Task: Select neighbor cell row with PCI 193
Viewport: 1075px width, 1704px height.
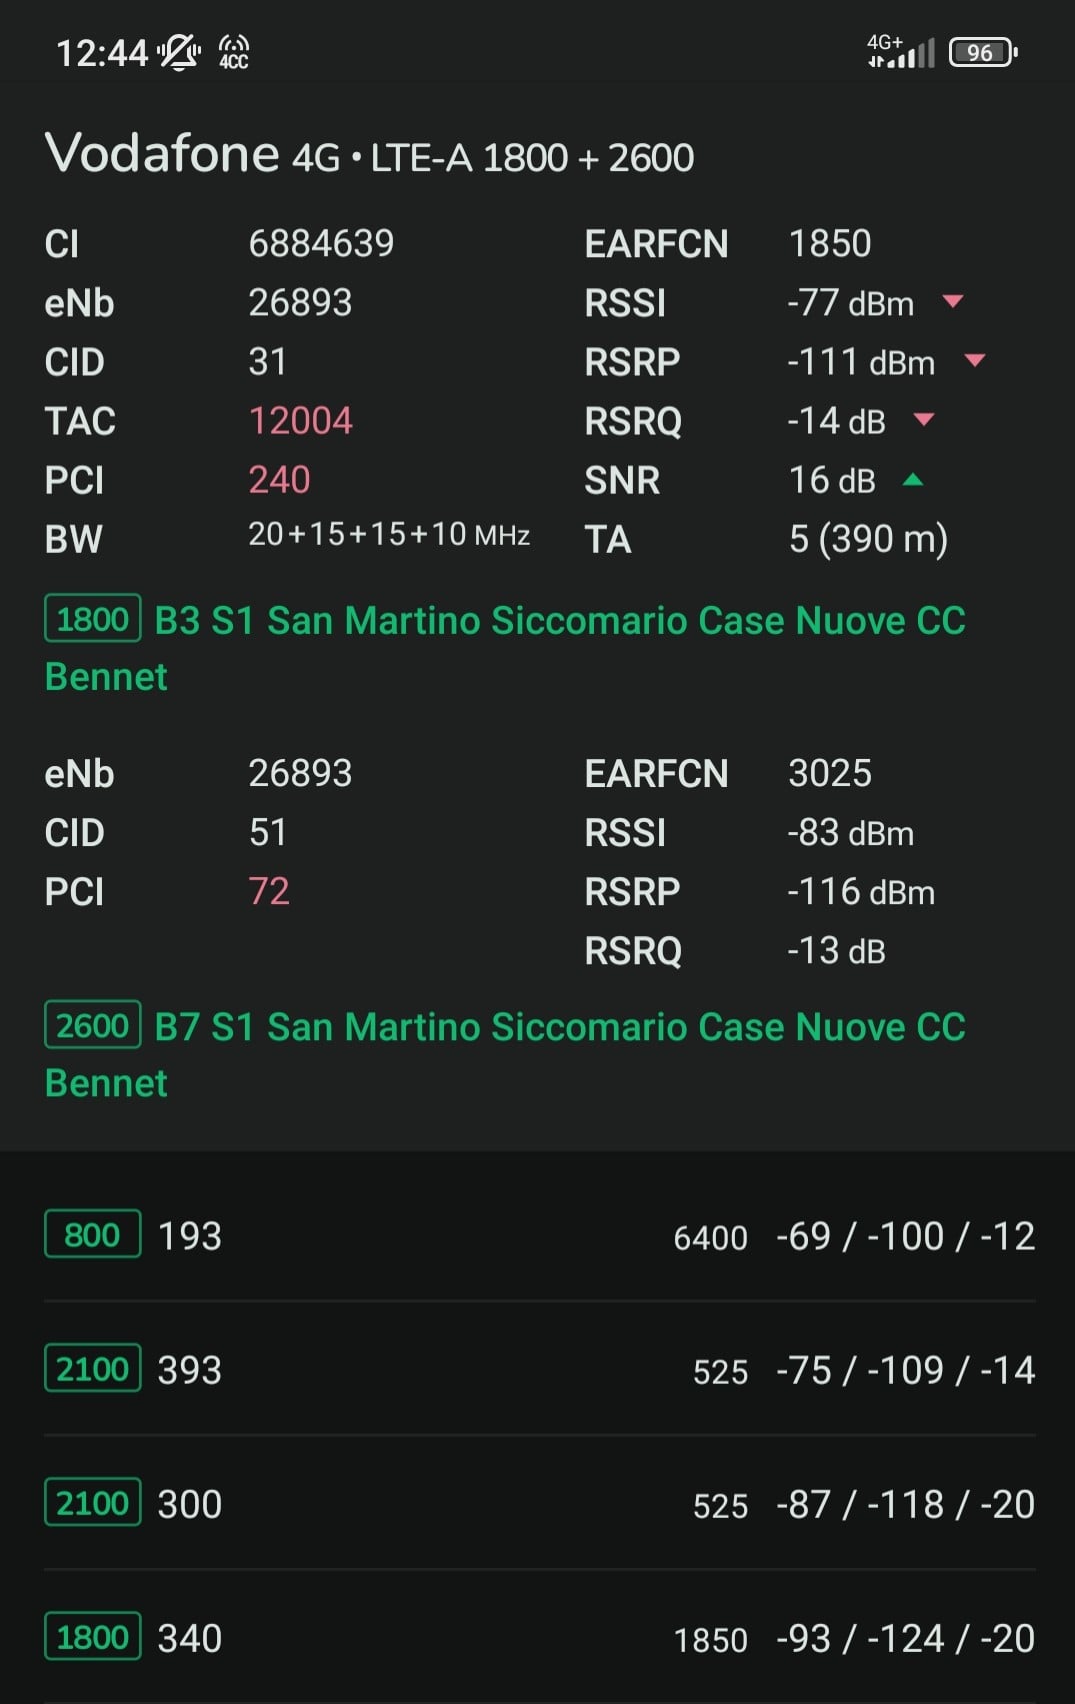Action: click(539, 1236)
